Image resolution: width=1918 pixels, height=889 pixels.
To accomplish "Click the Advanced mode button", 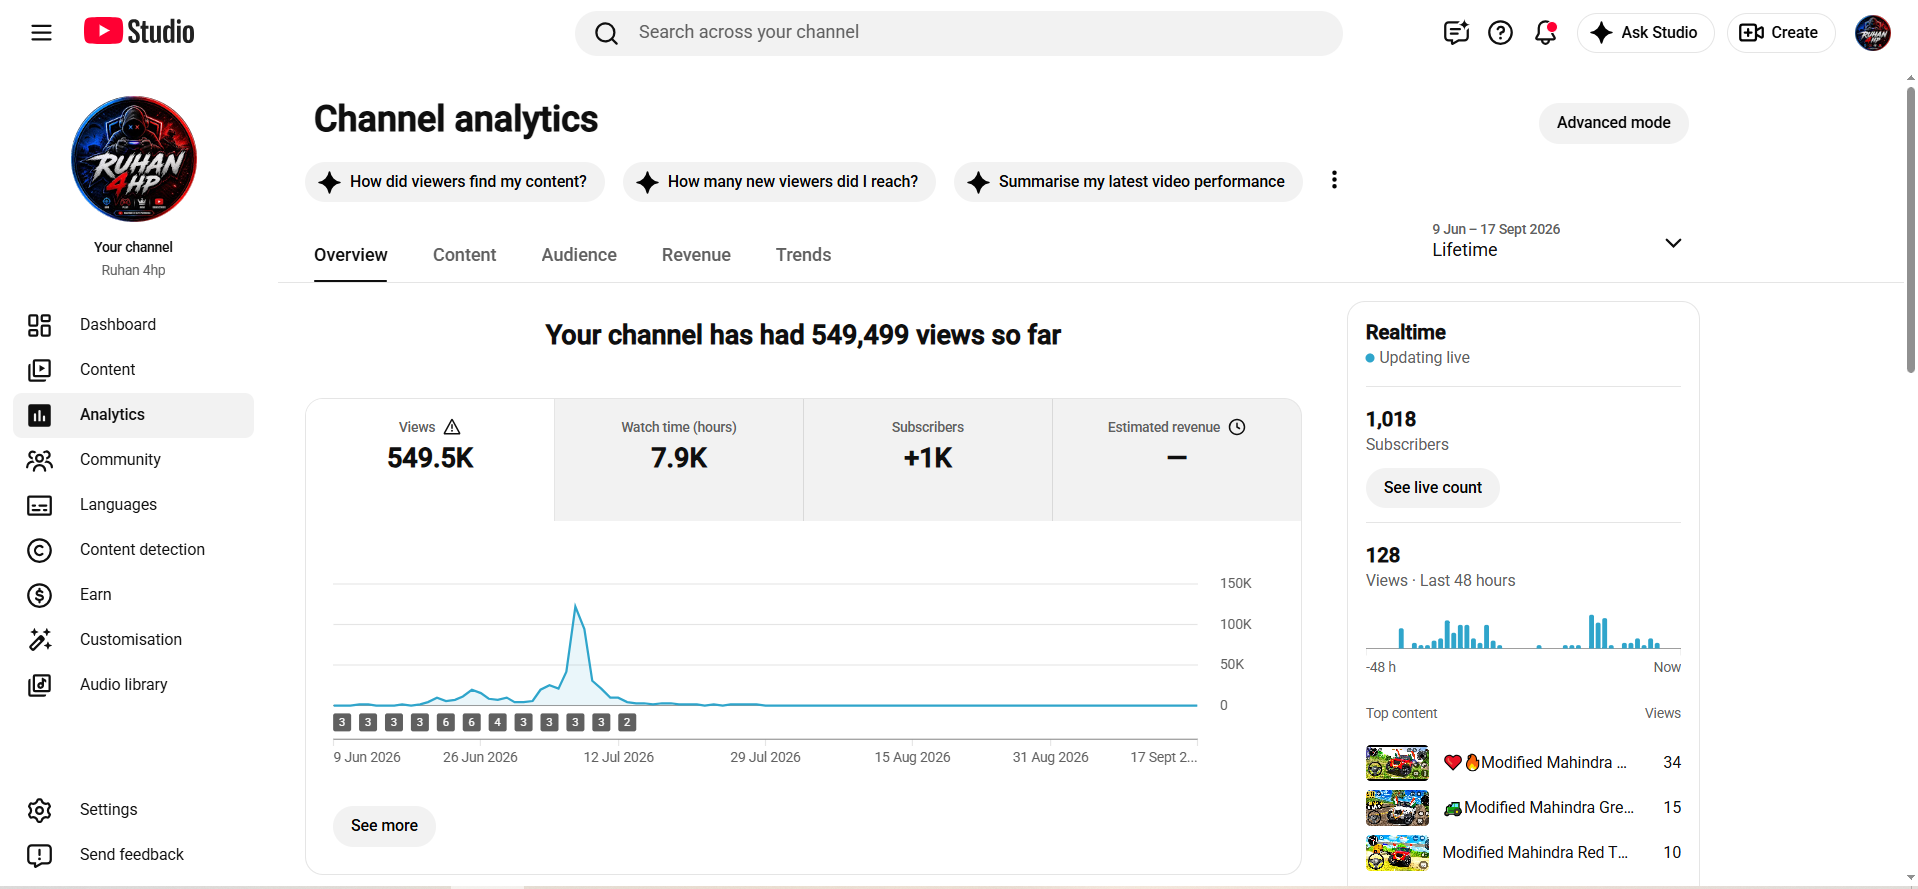I will [x=1613, y=123].
